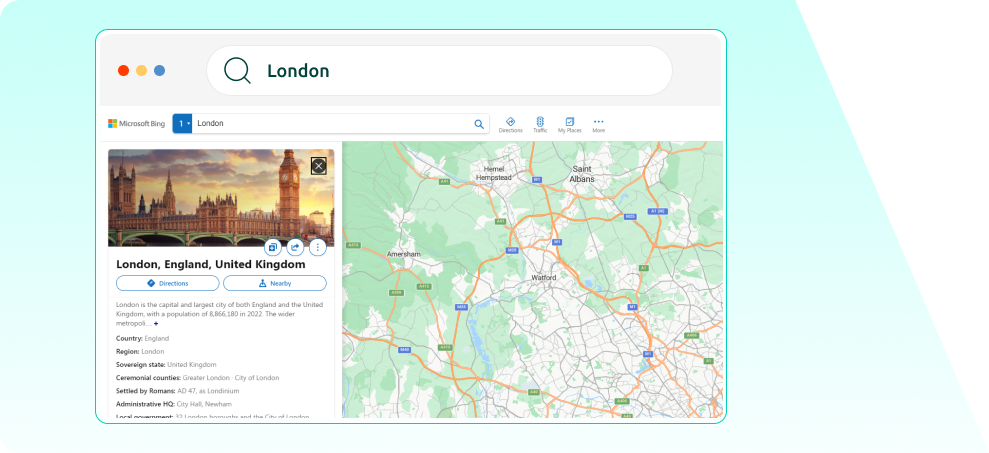Open the three-dot options on London card

click(x=317, y=247)
